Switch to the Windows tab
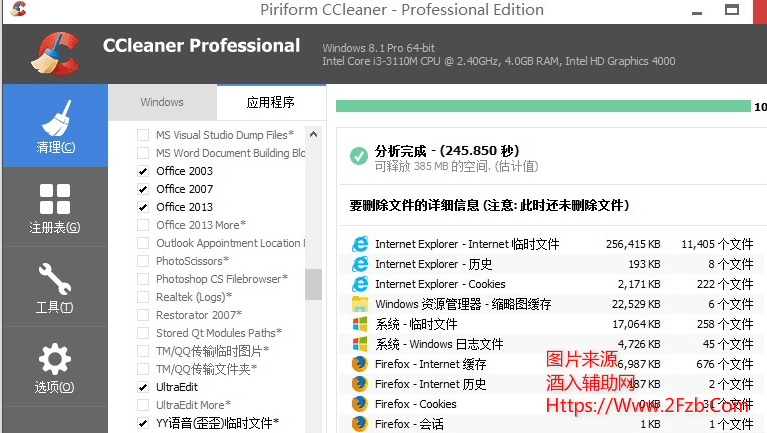This screenshot has width=767, height=433. tap(162, 102)
